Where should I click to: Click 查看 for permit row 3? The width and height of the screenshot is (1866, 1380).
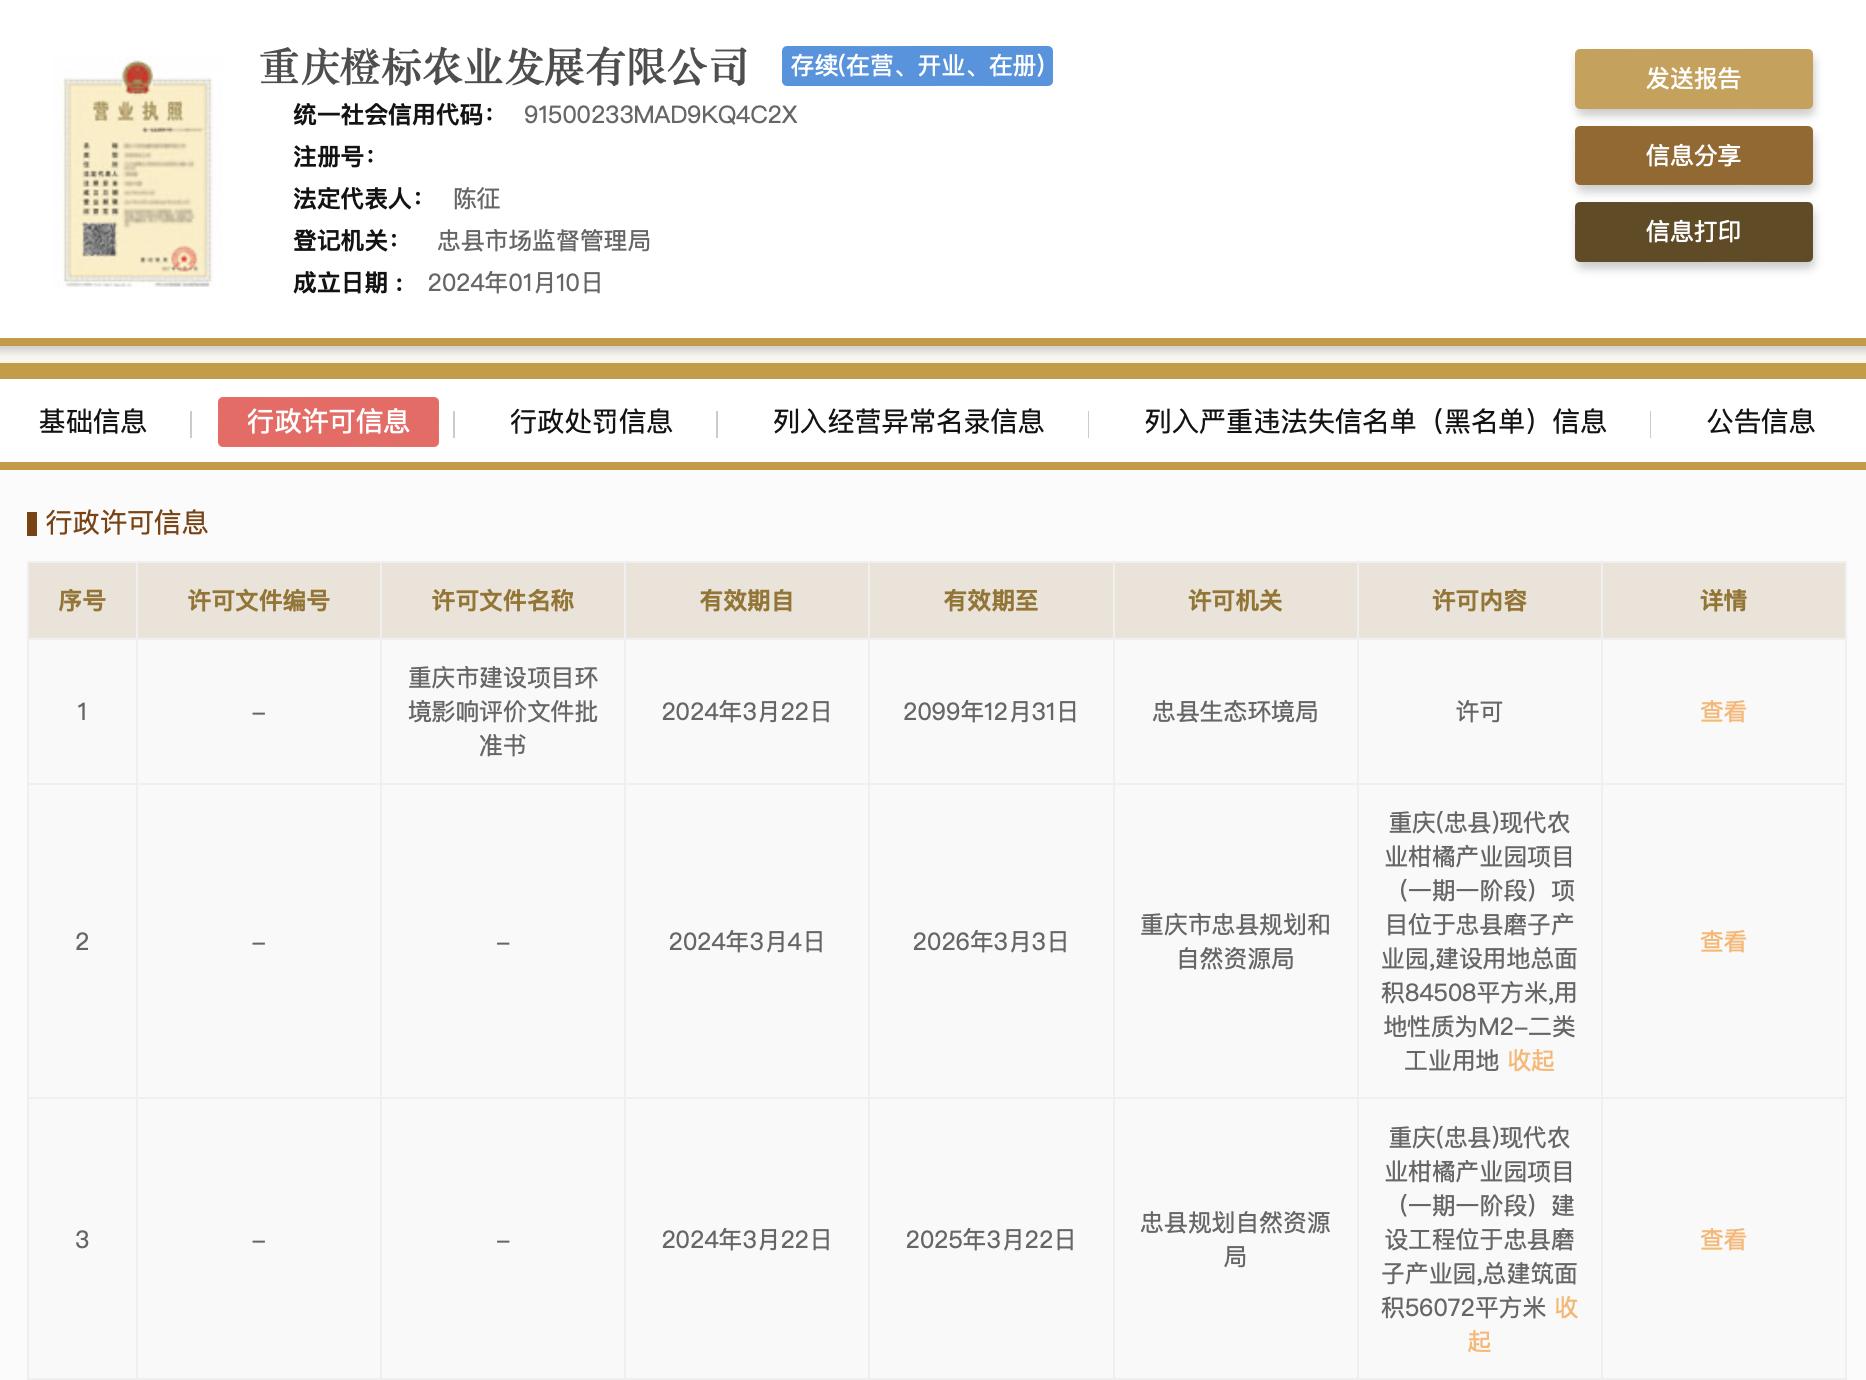1722,1240
